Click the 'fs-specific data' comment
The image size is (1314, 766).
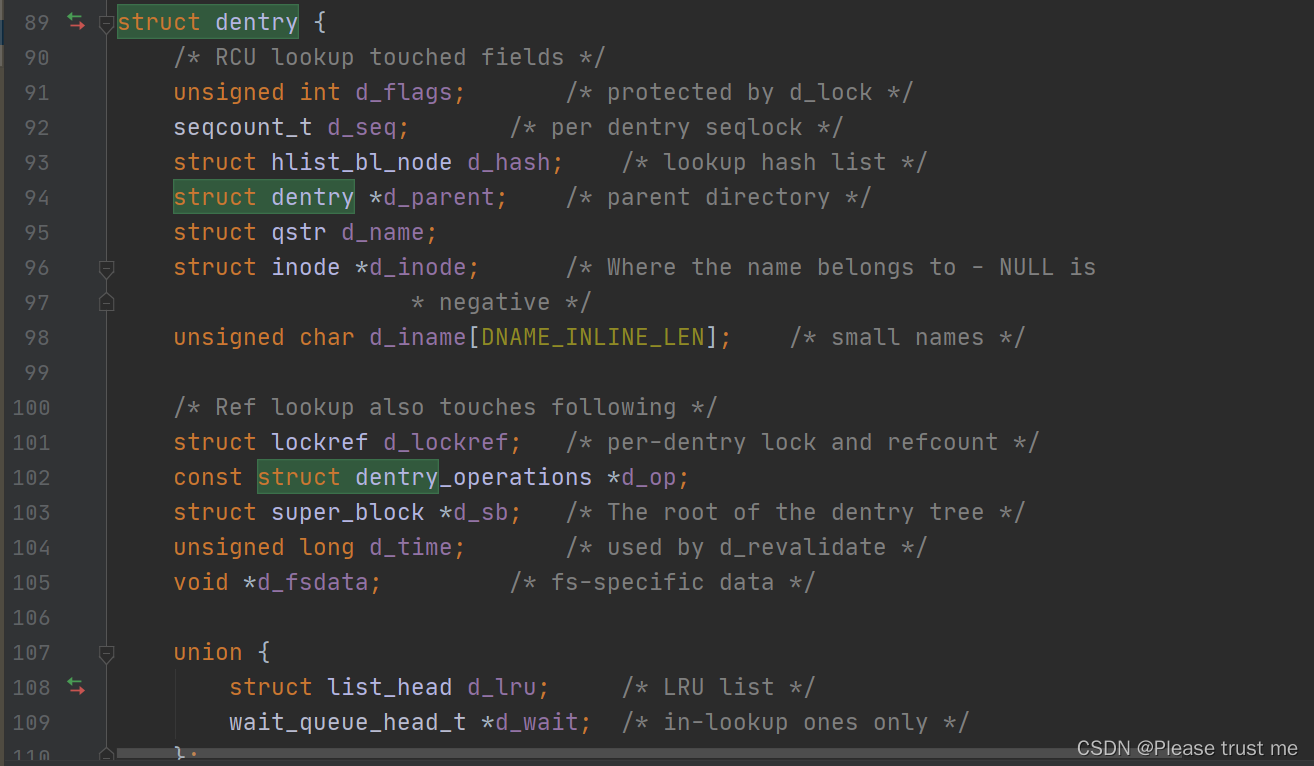pyautogui.click(x=663, y=582)
